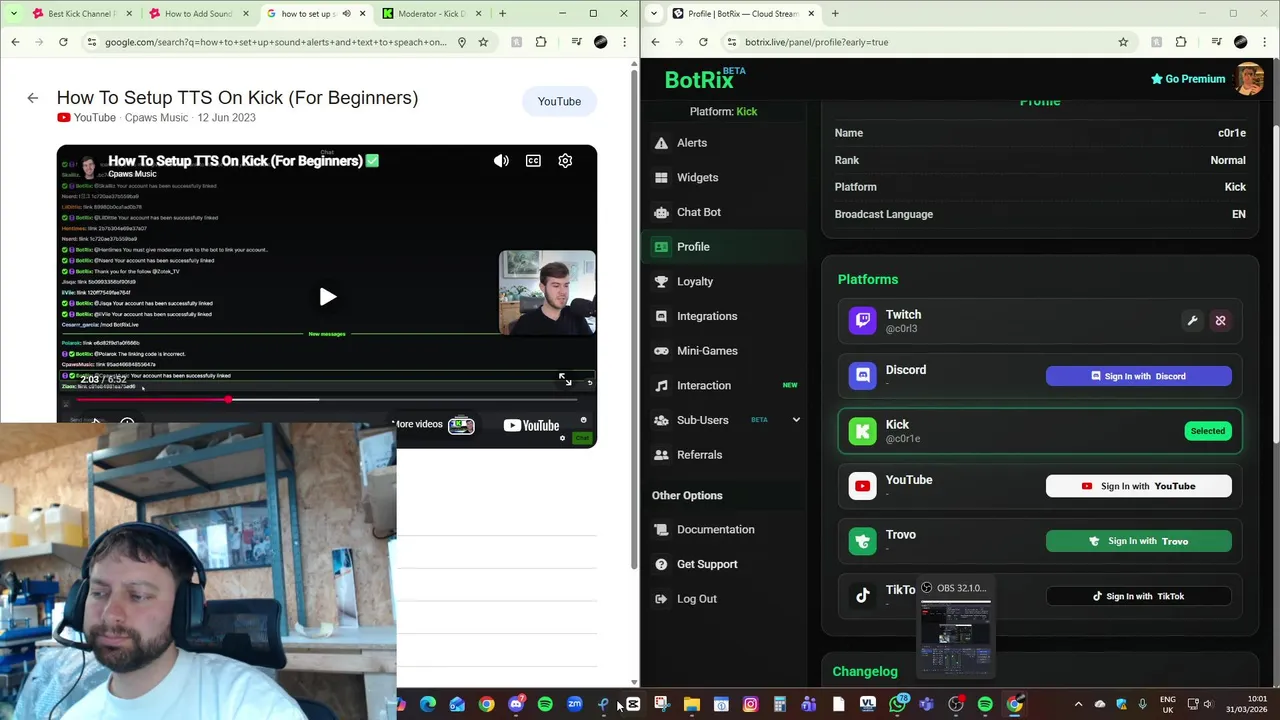This screenshot has width=1280, height=720.
Task: Click Sign in with Trovo button
Action: 1138,541
